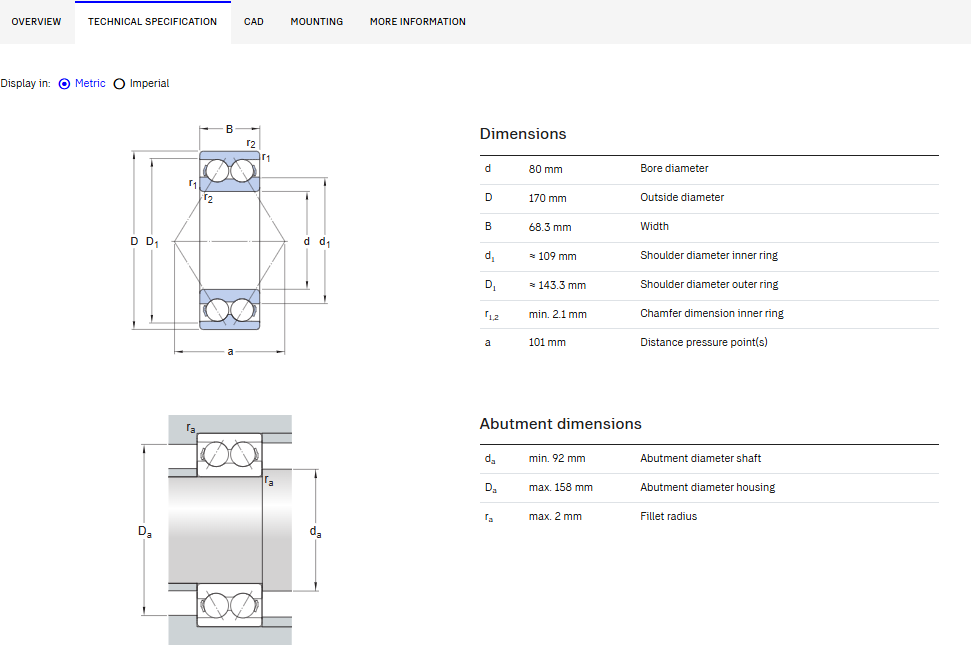Viewport: 971px width, 654px height.
Task: Click the Dimensions heading
Action: [x=523, y=134]
